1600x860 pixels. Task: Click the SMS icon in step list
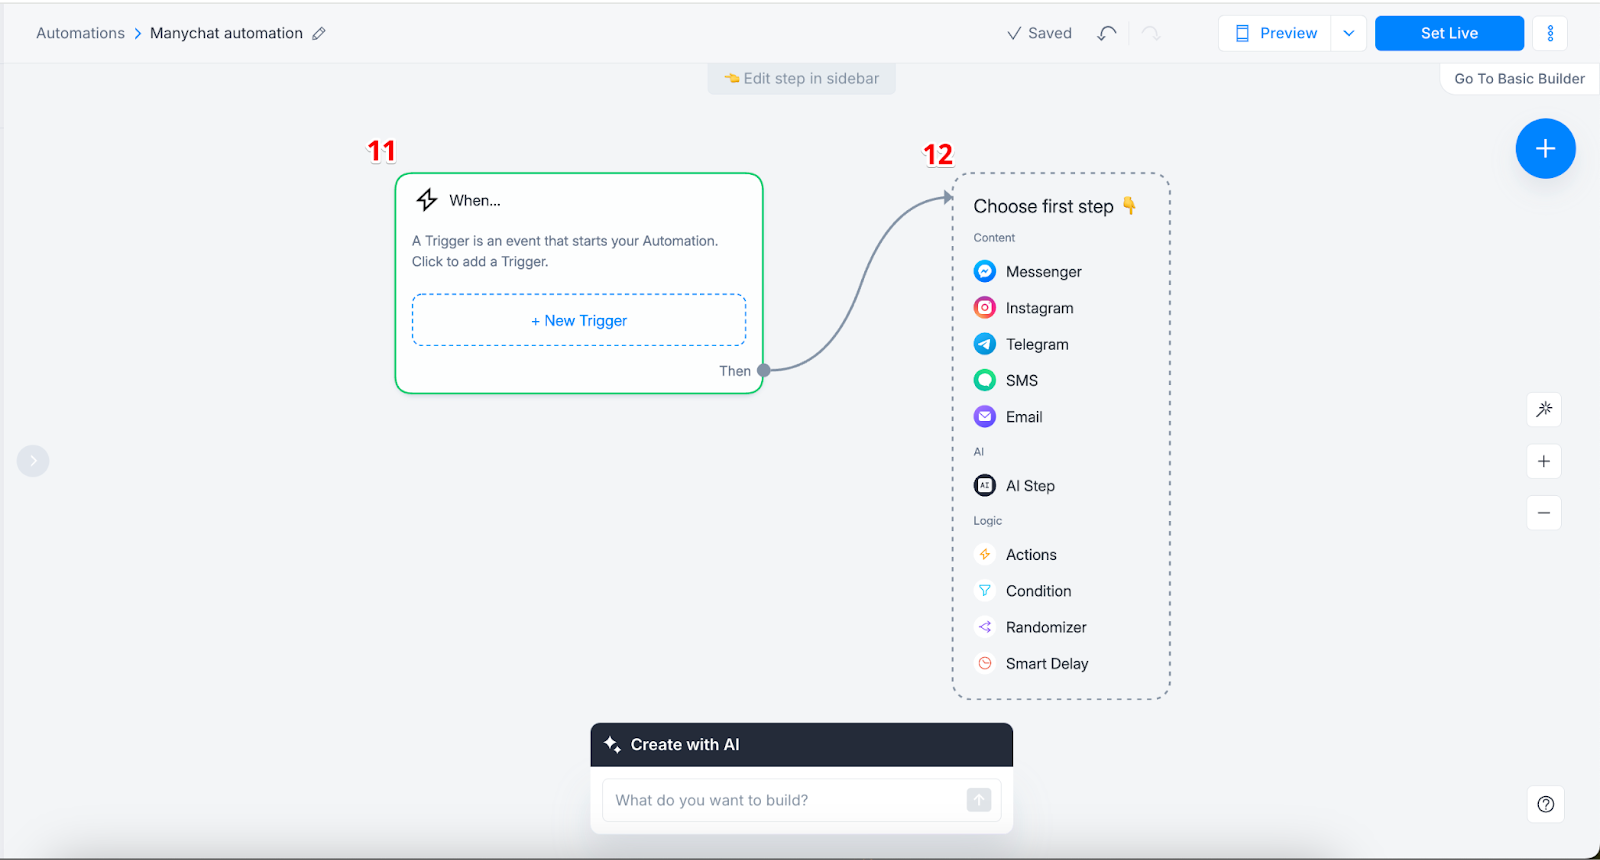985,380
